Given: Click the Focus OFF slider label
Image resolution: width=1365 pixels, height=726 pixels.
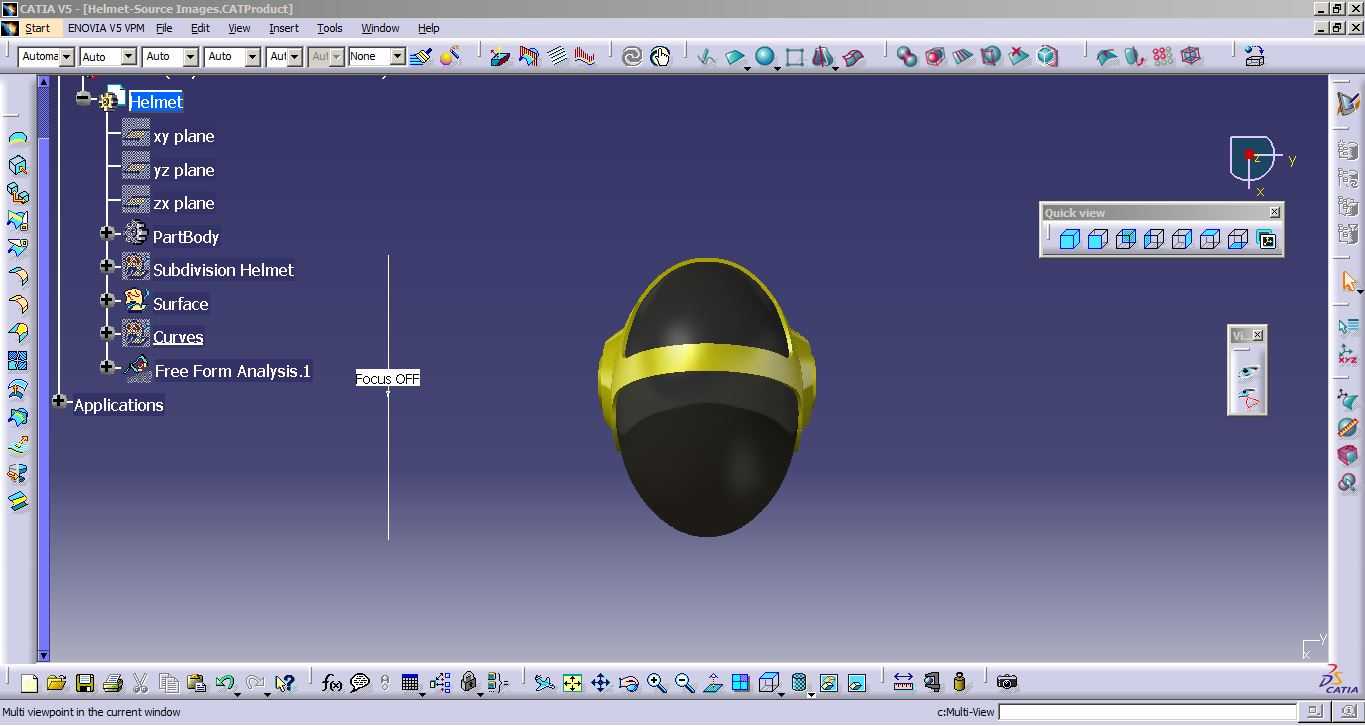Looking at the screenshot, I should [388, 379].
